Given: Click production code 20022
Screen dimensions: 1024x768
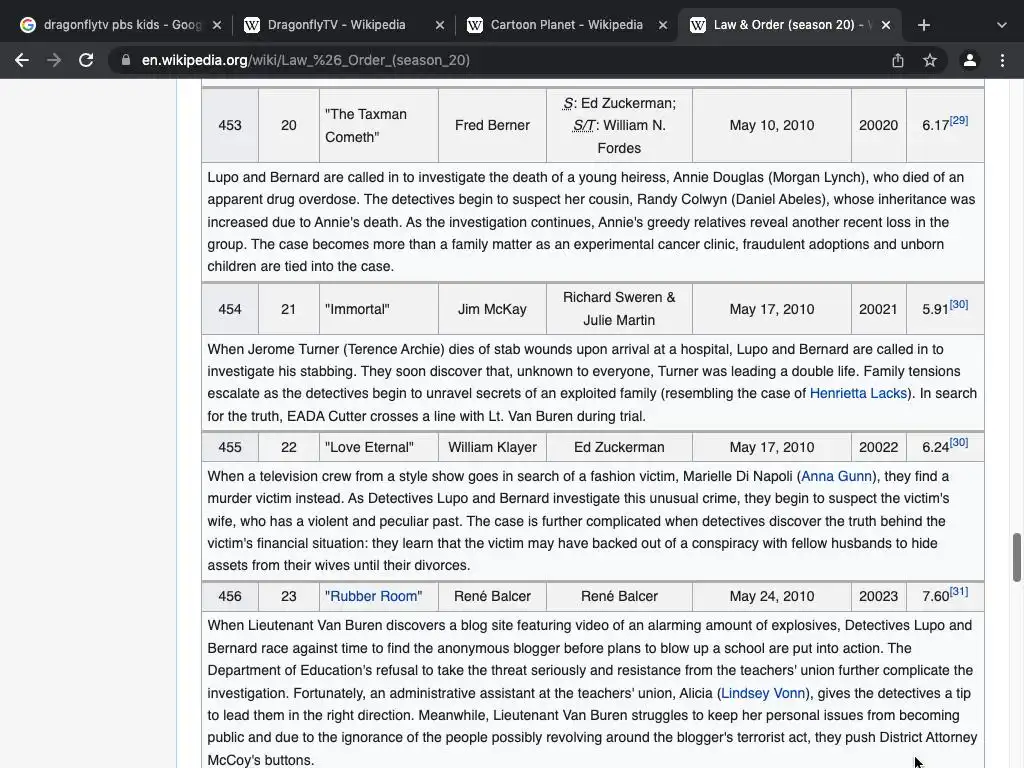Looking at the screenshot, I should click(878, 447).
